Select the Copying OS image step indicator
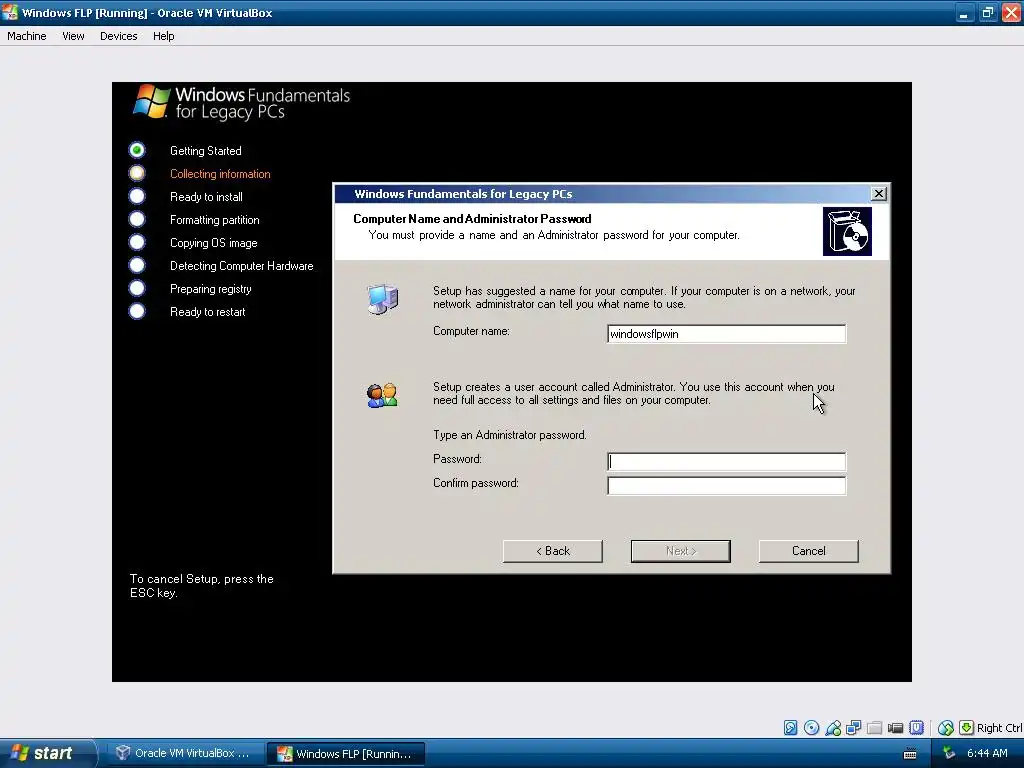The height and width of the screenshot is (768, 1024). [136, 242]
